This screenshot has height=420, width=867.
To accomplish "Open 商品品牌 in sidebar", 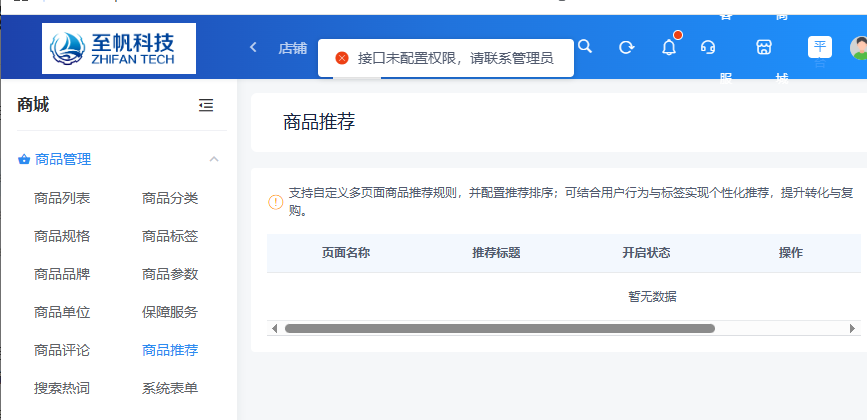I will [62, 274].
